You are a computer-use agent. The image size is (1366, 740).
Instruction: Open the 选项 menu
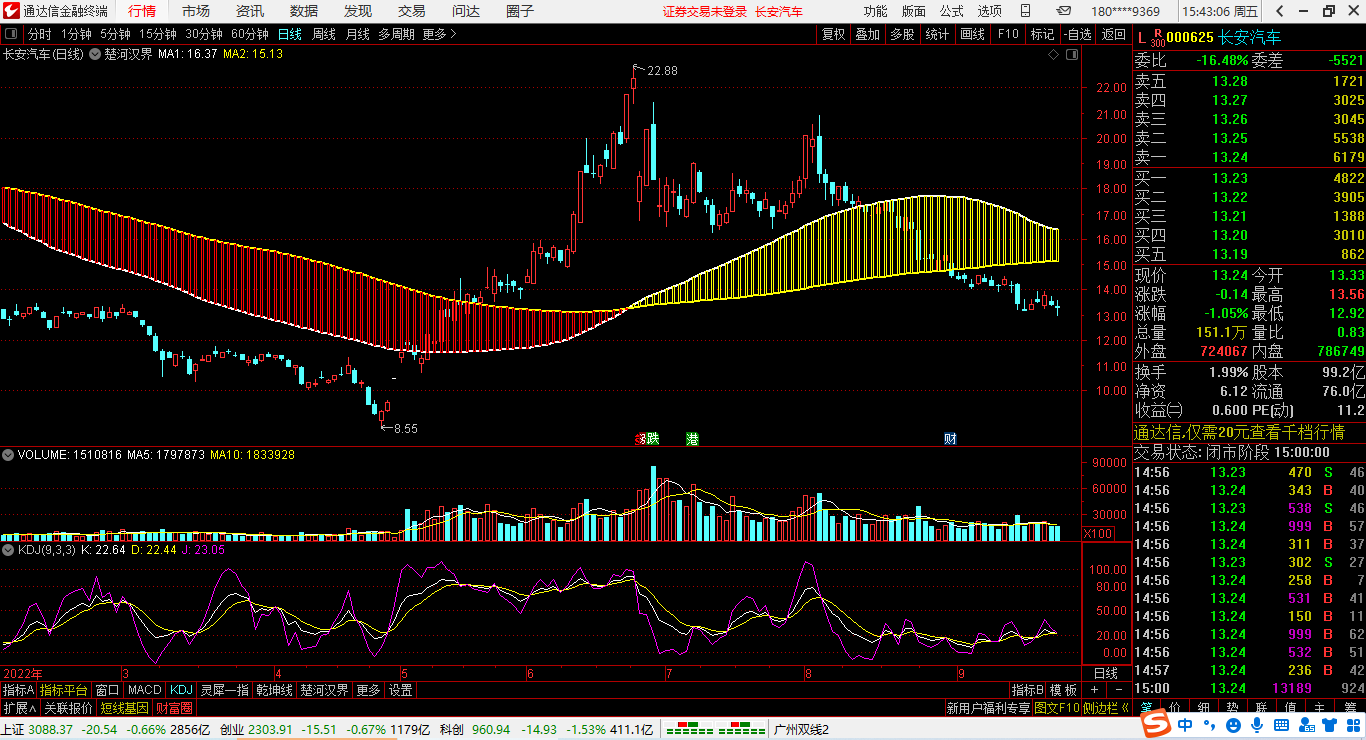click(x=989, y=11)
